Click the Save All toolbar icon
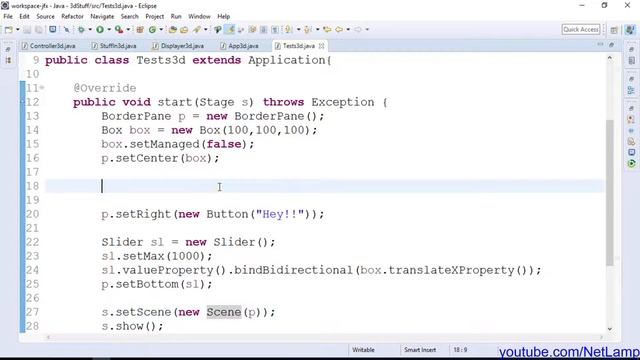640x360 pixels. [x=39, y=29]
